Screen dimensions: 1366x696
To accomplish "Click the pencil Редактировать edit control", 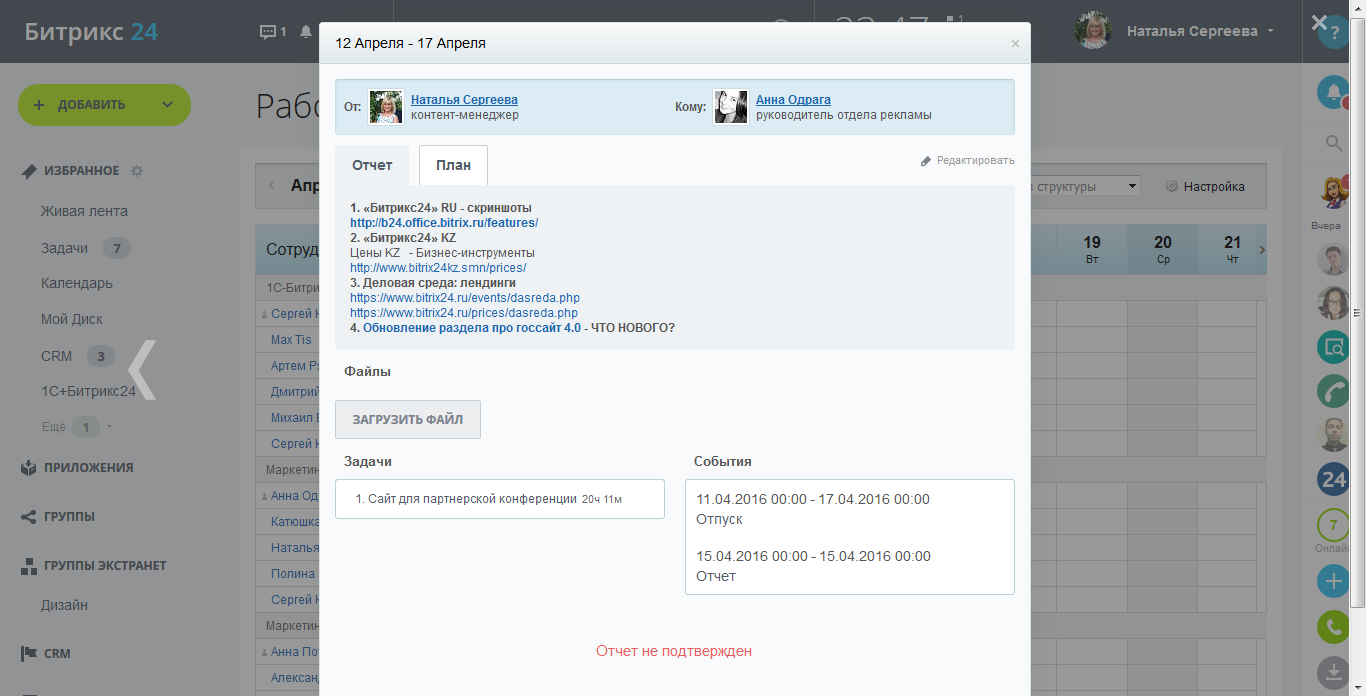I will (x=967, y=161).
